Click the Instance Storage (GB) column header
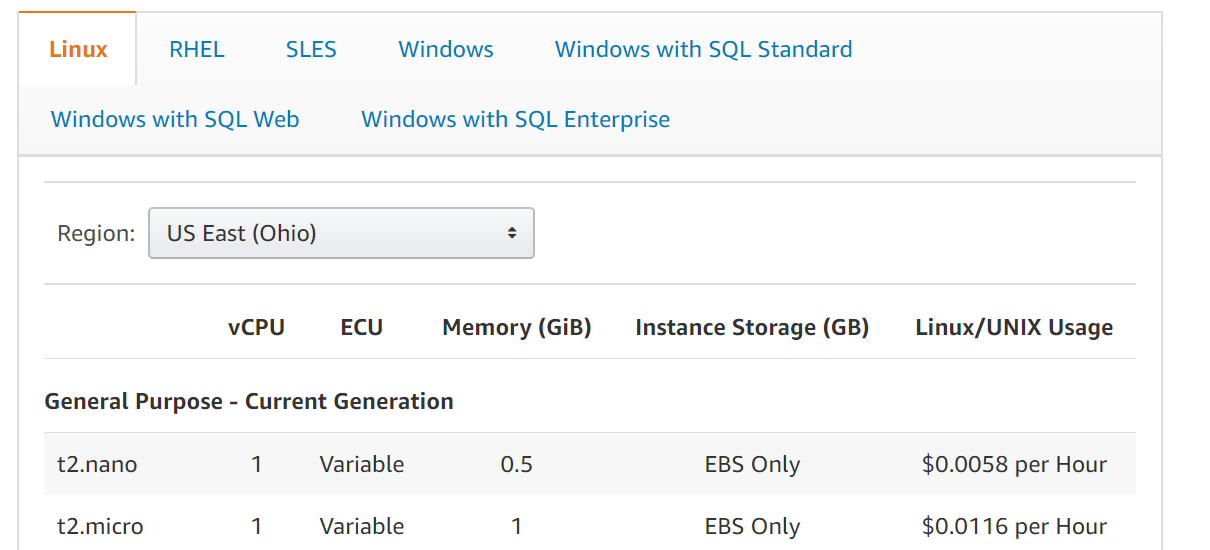Viewport: 1210px width, 550px height. click(x=752, y=327)
